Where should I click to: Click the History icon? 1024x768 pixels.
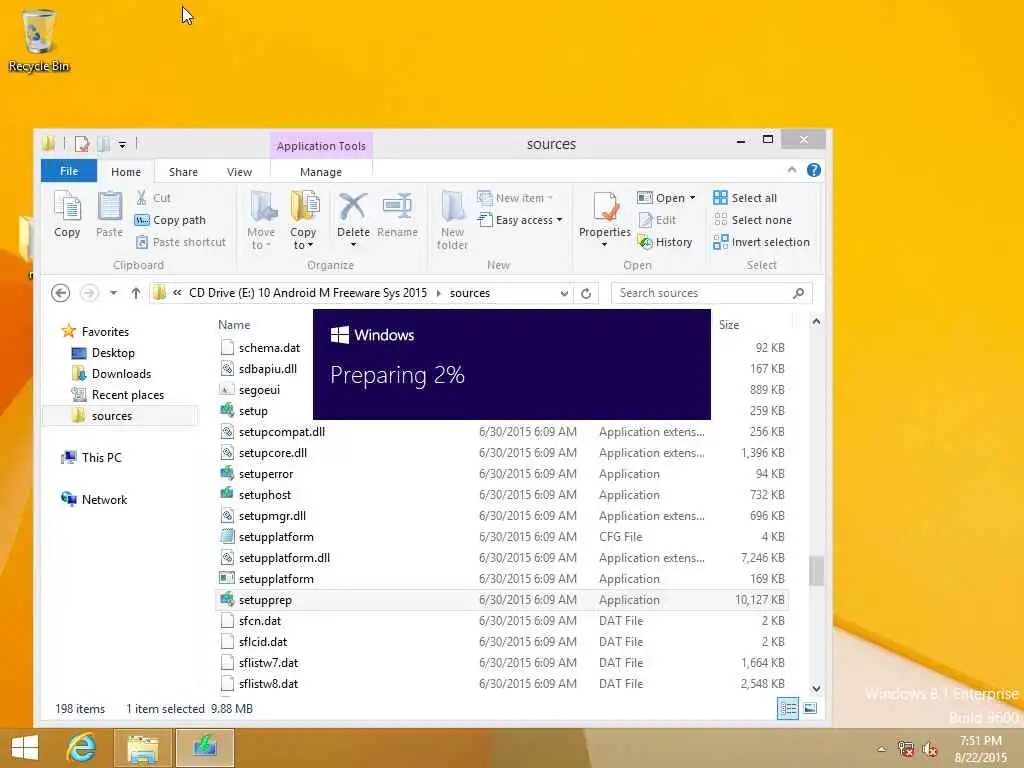tap(645, 242)
